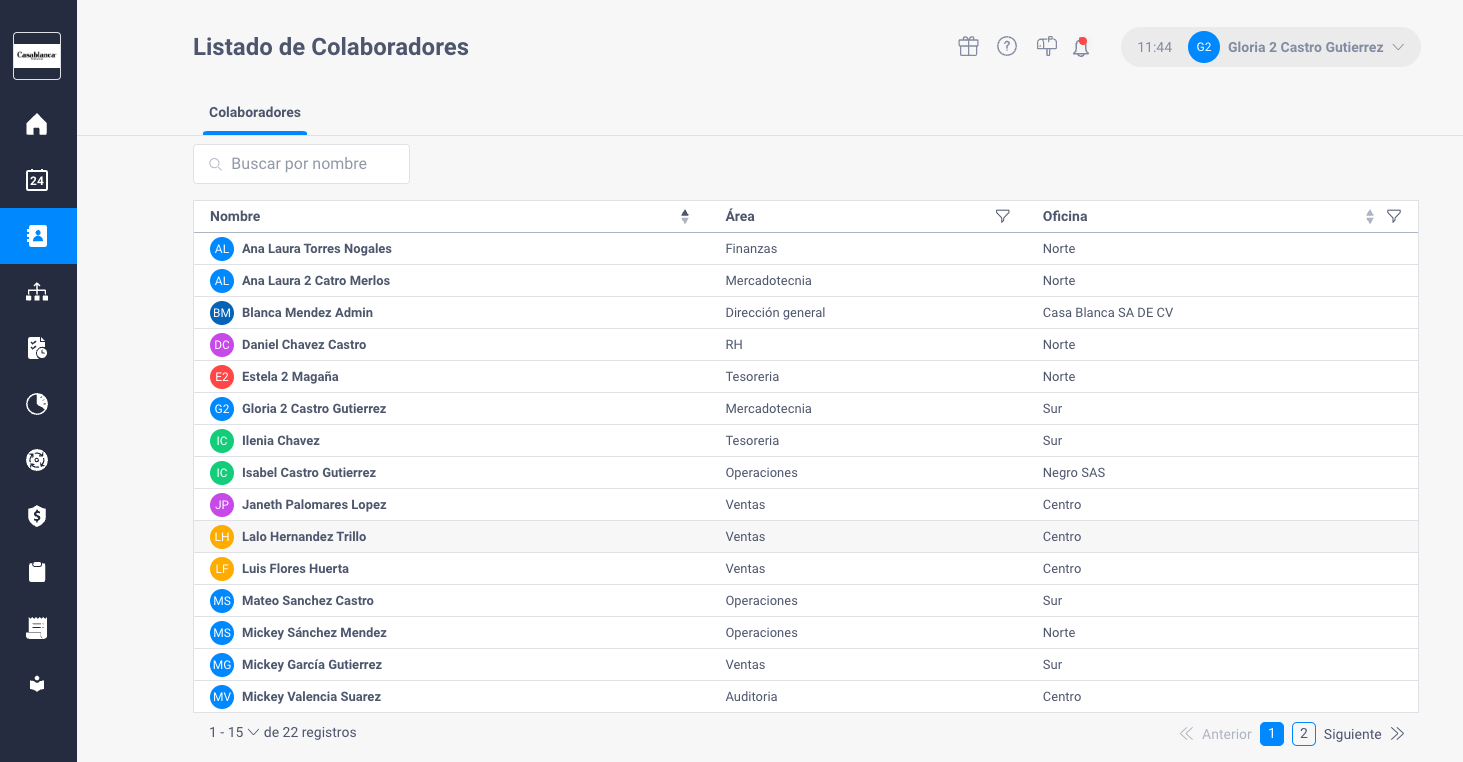Open the organization chart sidebar icon
1463x762 pixels.
tap(37, 292)
